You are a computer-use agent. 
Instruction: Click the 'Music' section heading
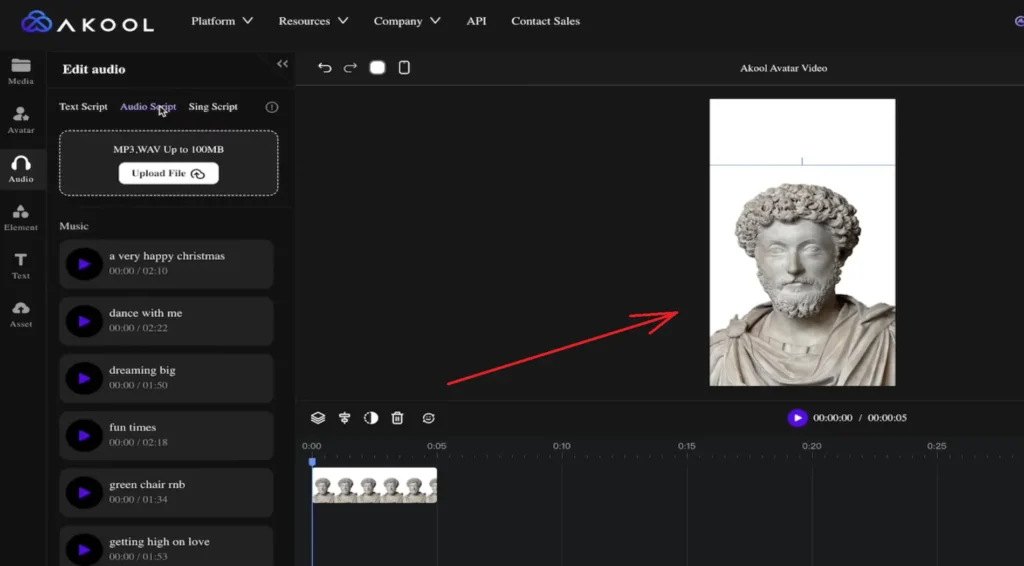[74, 226]
